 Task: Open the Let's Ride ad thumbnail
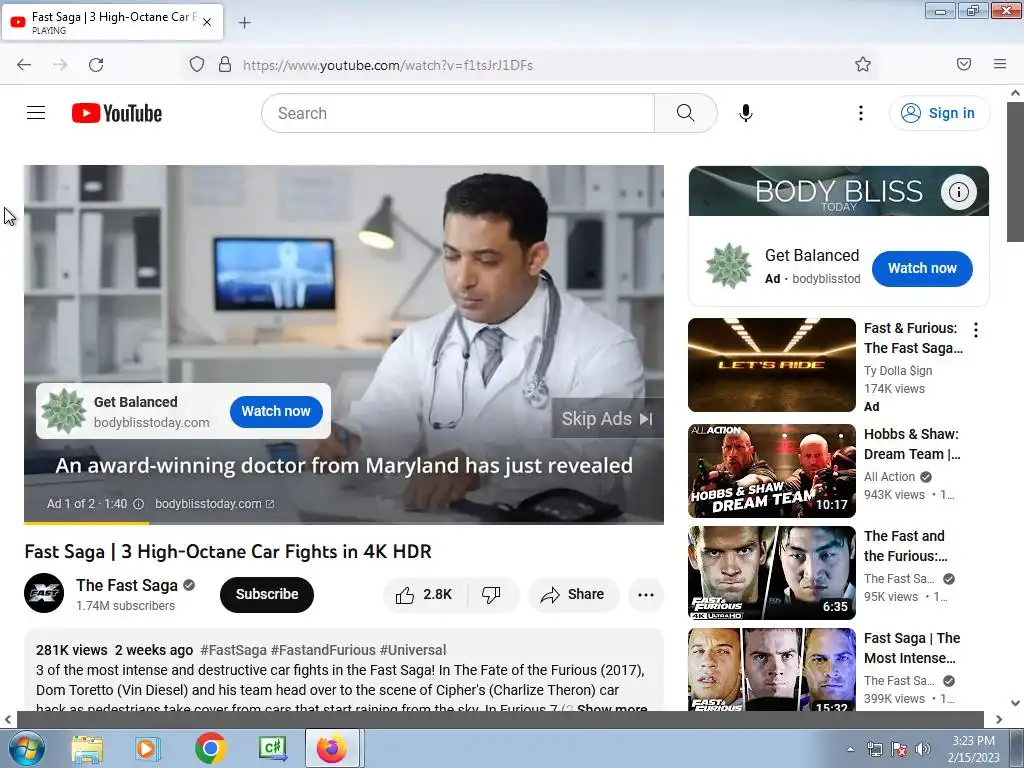(x=772, y=365)
